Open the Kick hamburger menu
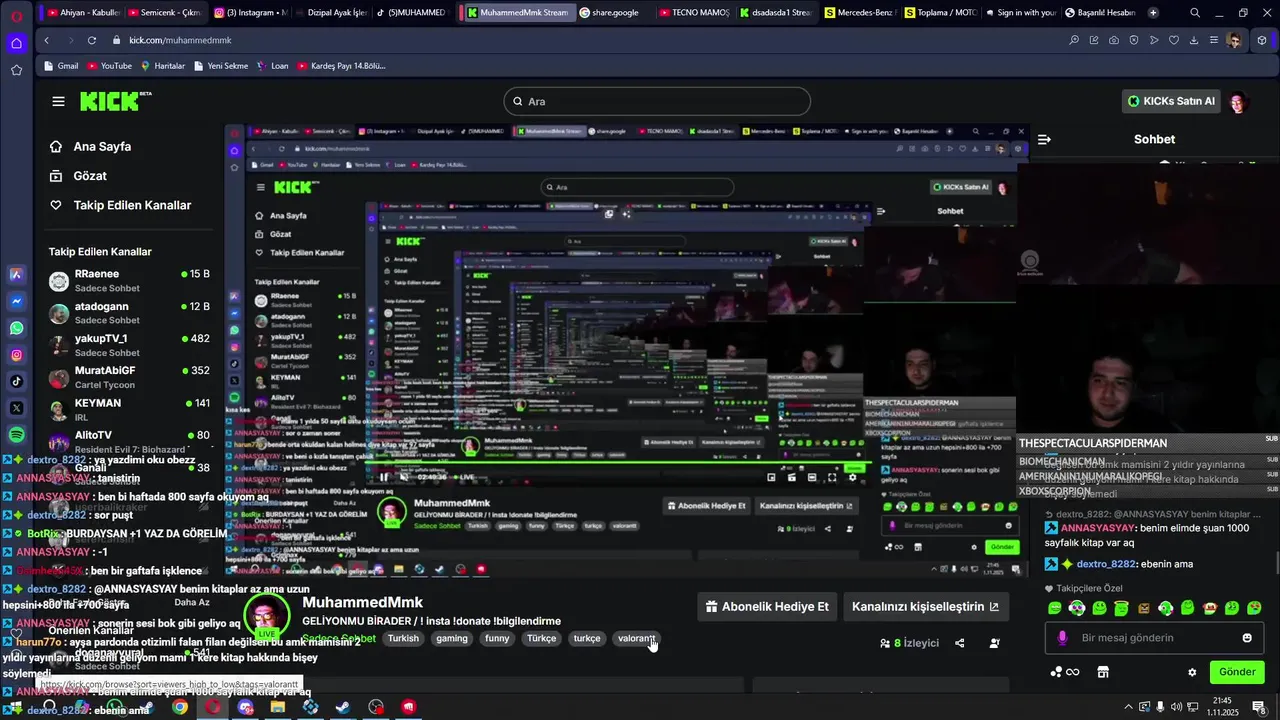 [58, 101]
